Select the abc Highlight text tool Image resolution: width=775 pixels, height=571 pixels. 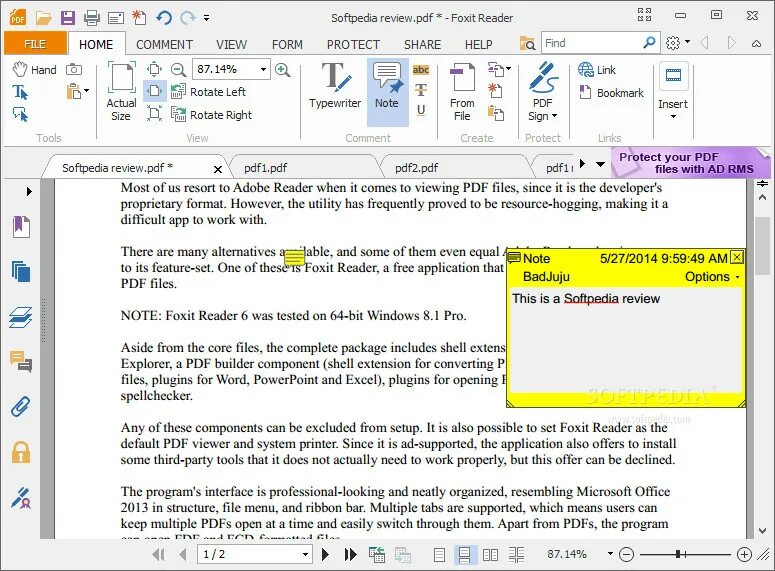click(x=421, y=70)
